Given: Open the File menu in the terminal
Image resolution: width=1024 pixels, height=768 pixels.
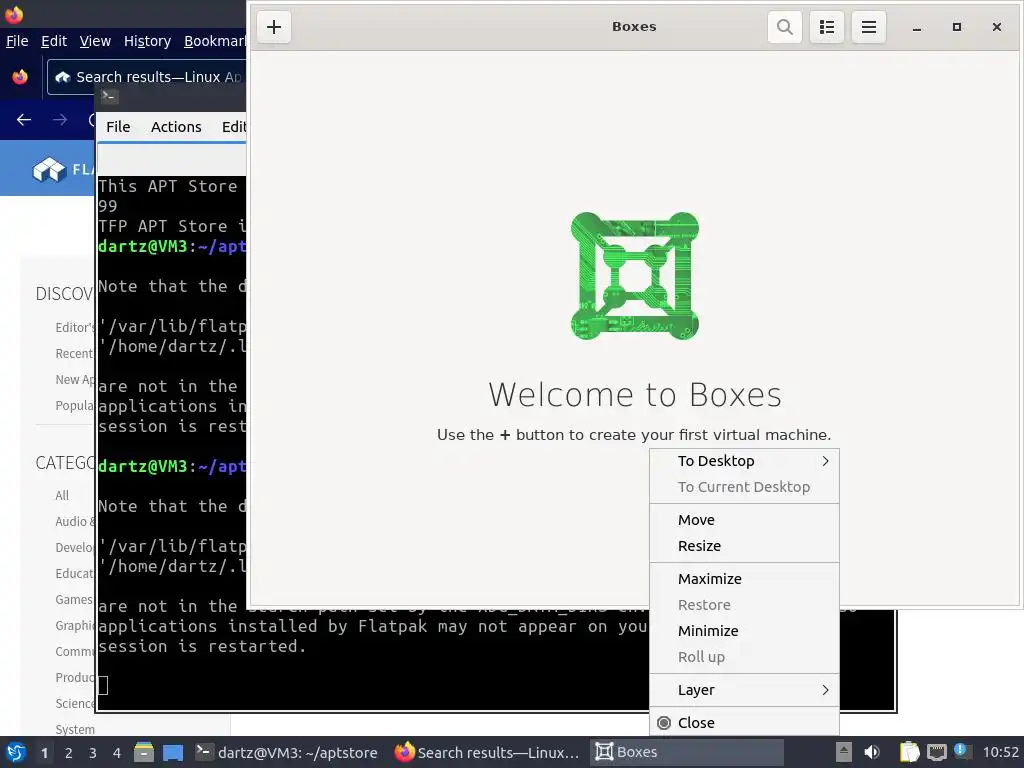Looking at the screenshot, I should pos(118,127).
